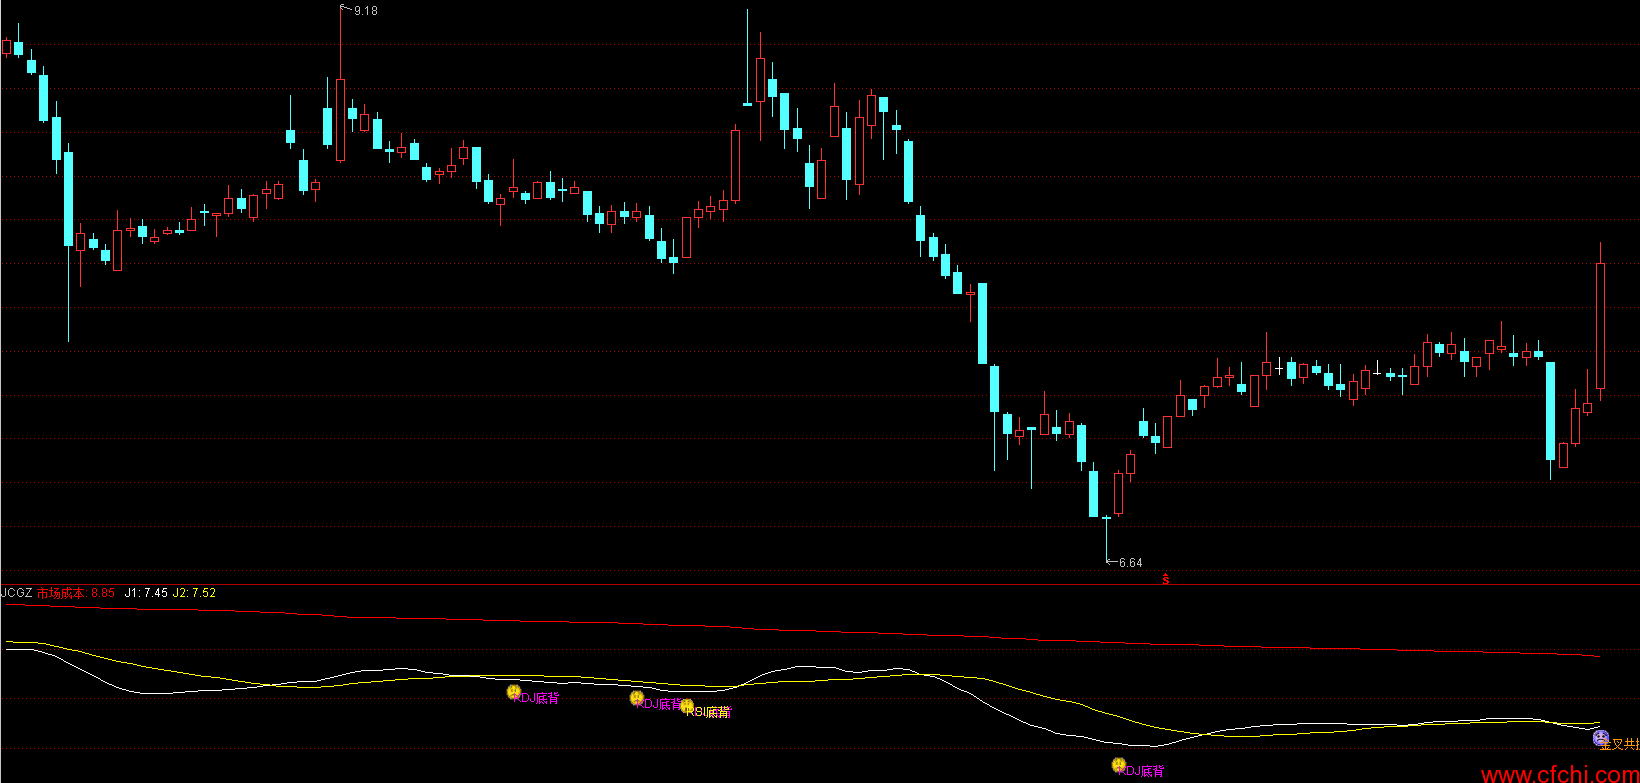Click the 市场成本: 8.85 readout

click(x=76, y=593)
